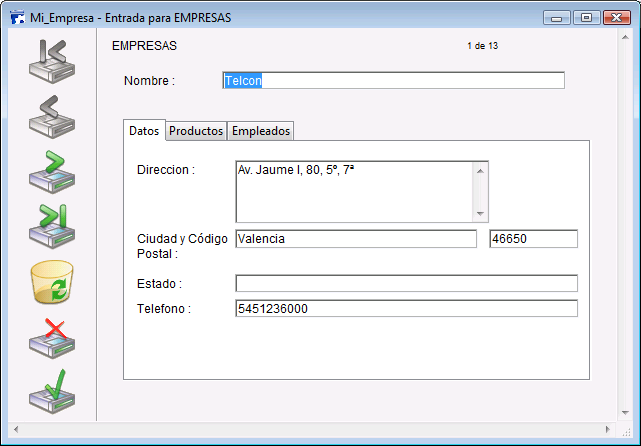Click the Telefono number field
Screen dimensions: 641x446
pos(406,309)
